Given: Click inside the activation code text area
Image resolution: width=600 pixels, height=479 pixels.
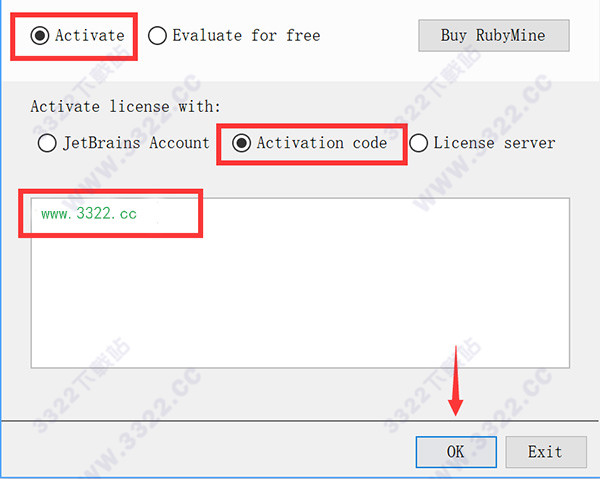Looking at the screenshot, I should click(300, 283).
